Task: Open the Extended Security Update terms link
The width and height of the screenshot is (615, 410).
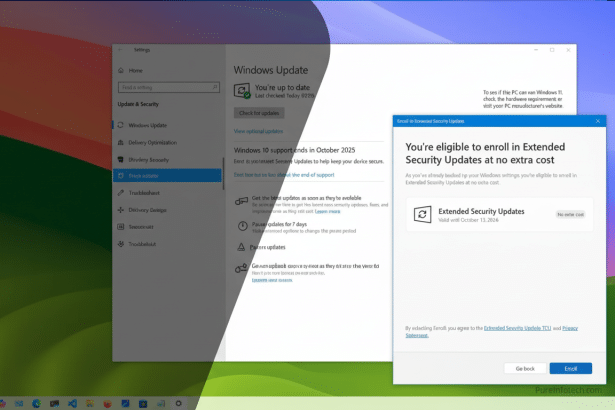Action: (x=517, y=328)
